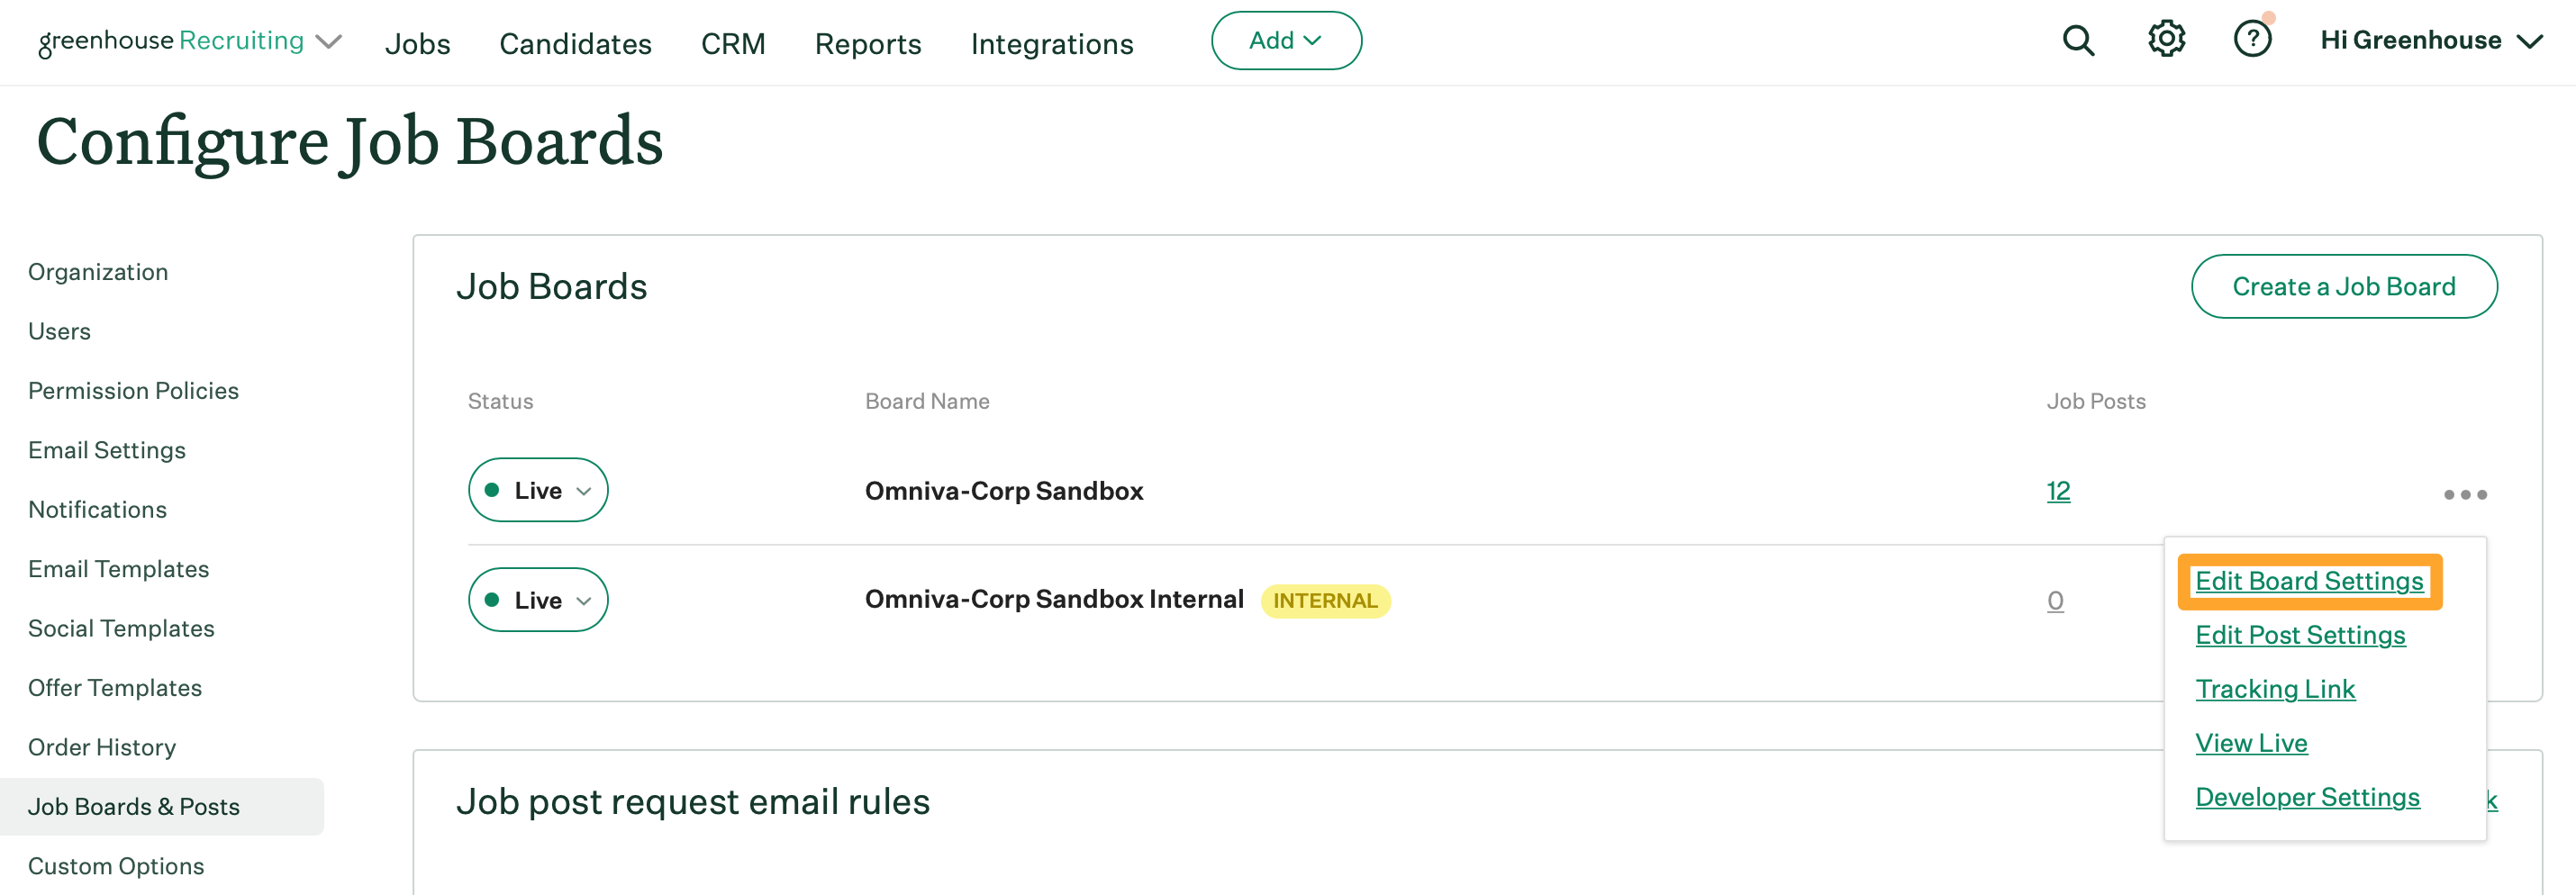Click the Job Boards section heading
Viewport: 2576px width, 895px height.
pos(552,287)
